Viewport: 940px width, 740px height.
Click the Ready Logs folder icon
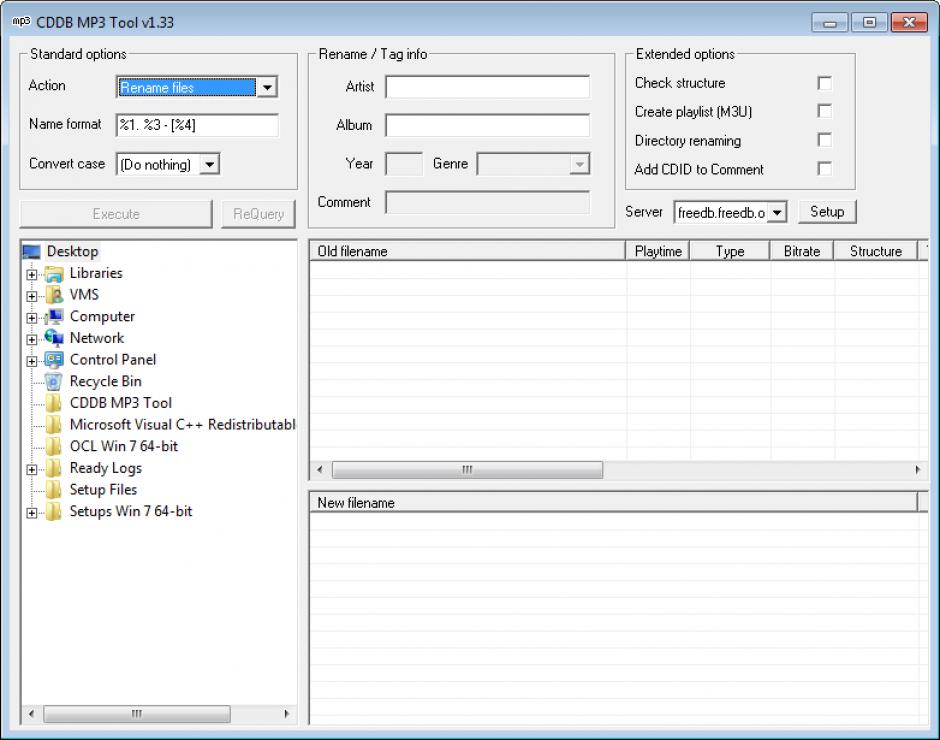point(54,468)
